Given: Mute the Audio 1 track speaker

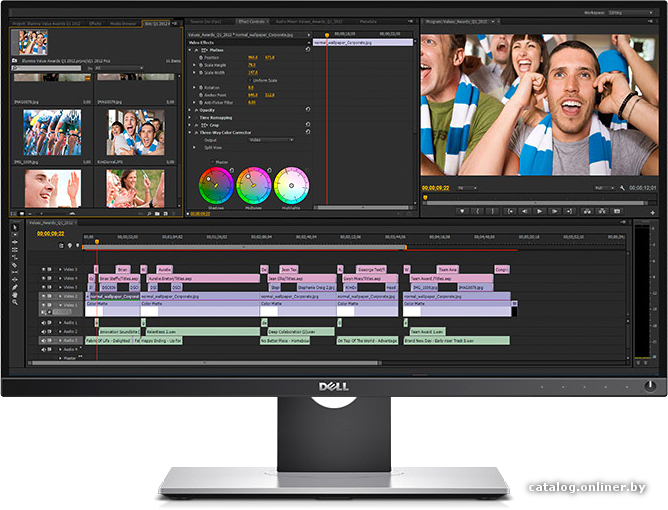Looking at the screenshot, I should click(43, 323).
